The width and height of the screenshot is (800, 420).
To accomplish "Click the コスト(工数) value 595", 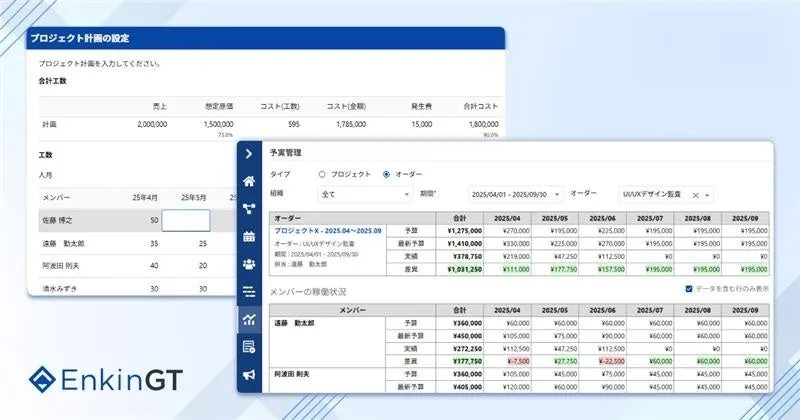I will (x=293, y=124).
